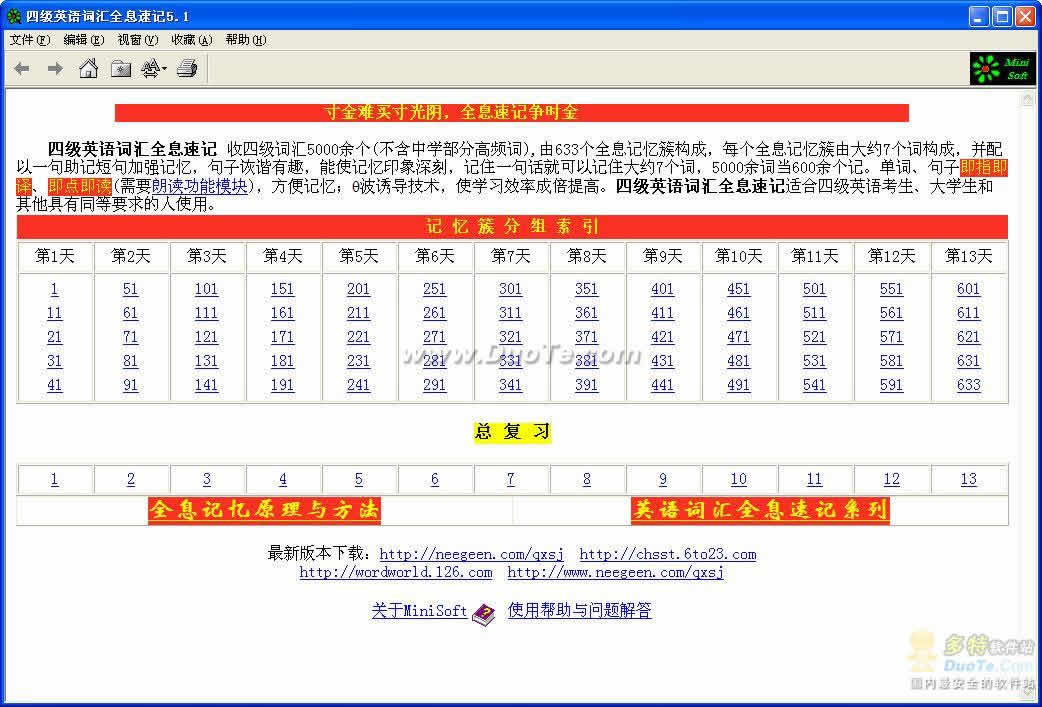Open review link 1 under 总复习
This screenshot has width=1042, height=707.
coord(54,479)
